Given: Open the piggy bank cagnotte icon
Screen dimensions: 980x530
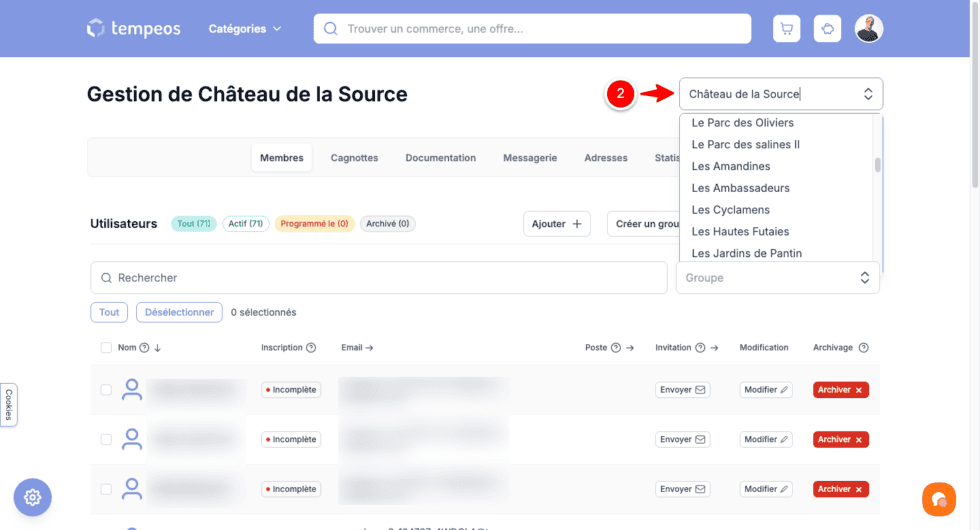Looking at the screenshot, I should tap(827, 29).
